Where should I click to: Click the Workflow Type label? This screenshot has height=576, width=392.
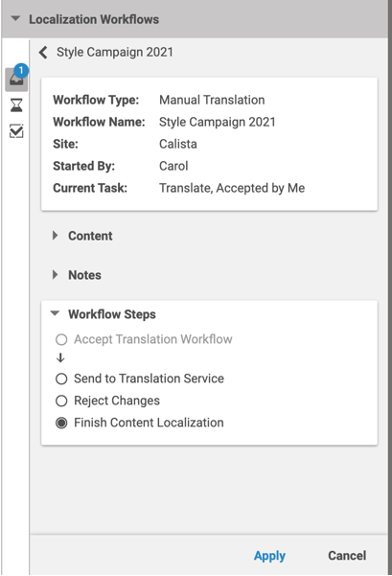[96, 100]
